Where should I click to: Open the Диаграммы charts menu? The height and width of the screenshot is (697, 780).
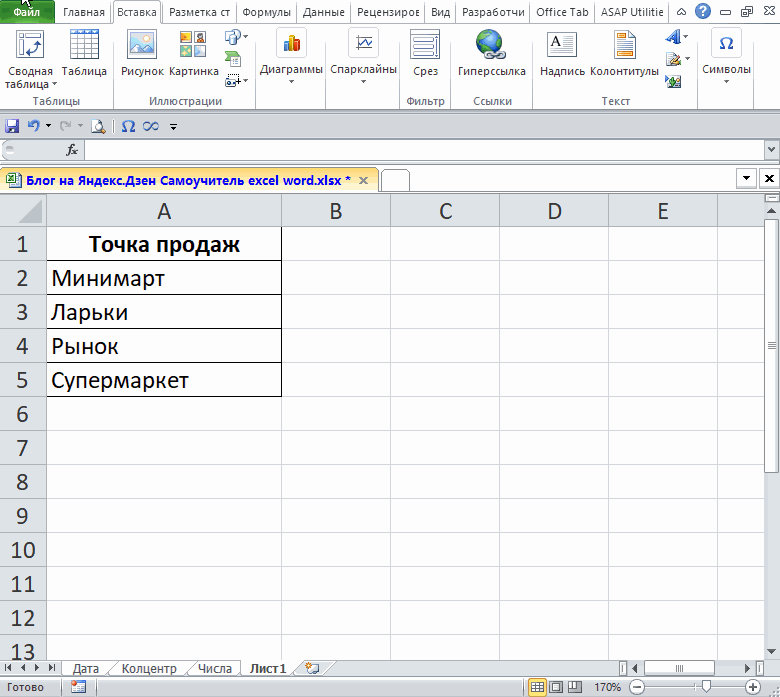point(291,56)
